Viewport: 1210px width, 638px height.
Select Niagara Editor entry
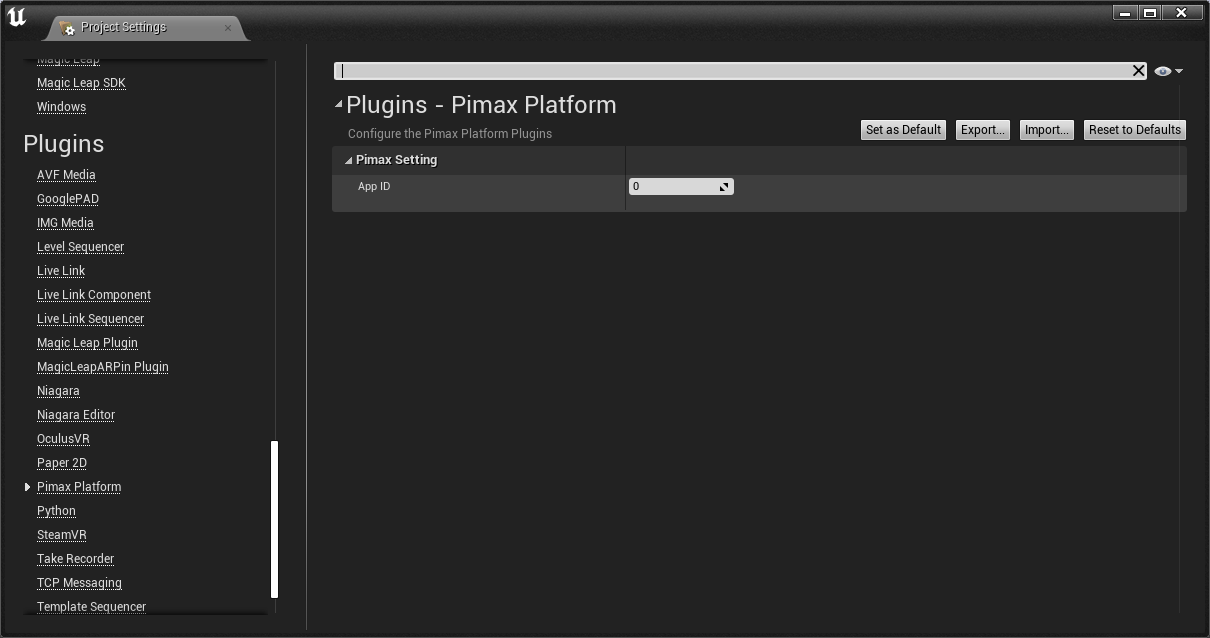[76, 415]
